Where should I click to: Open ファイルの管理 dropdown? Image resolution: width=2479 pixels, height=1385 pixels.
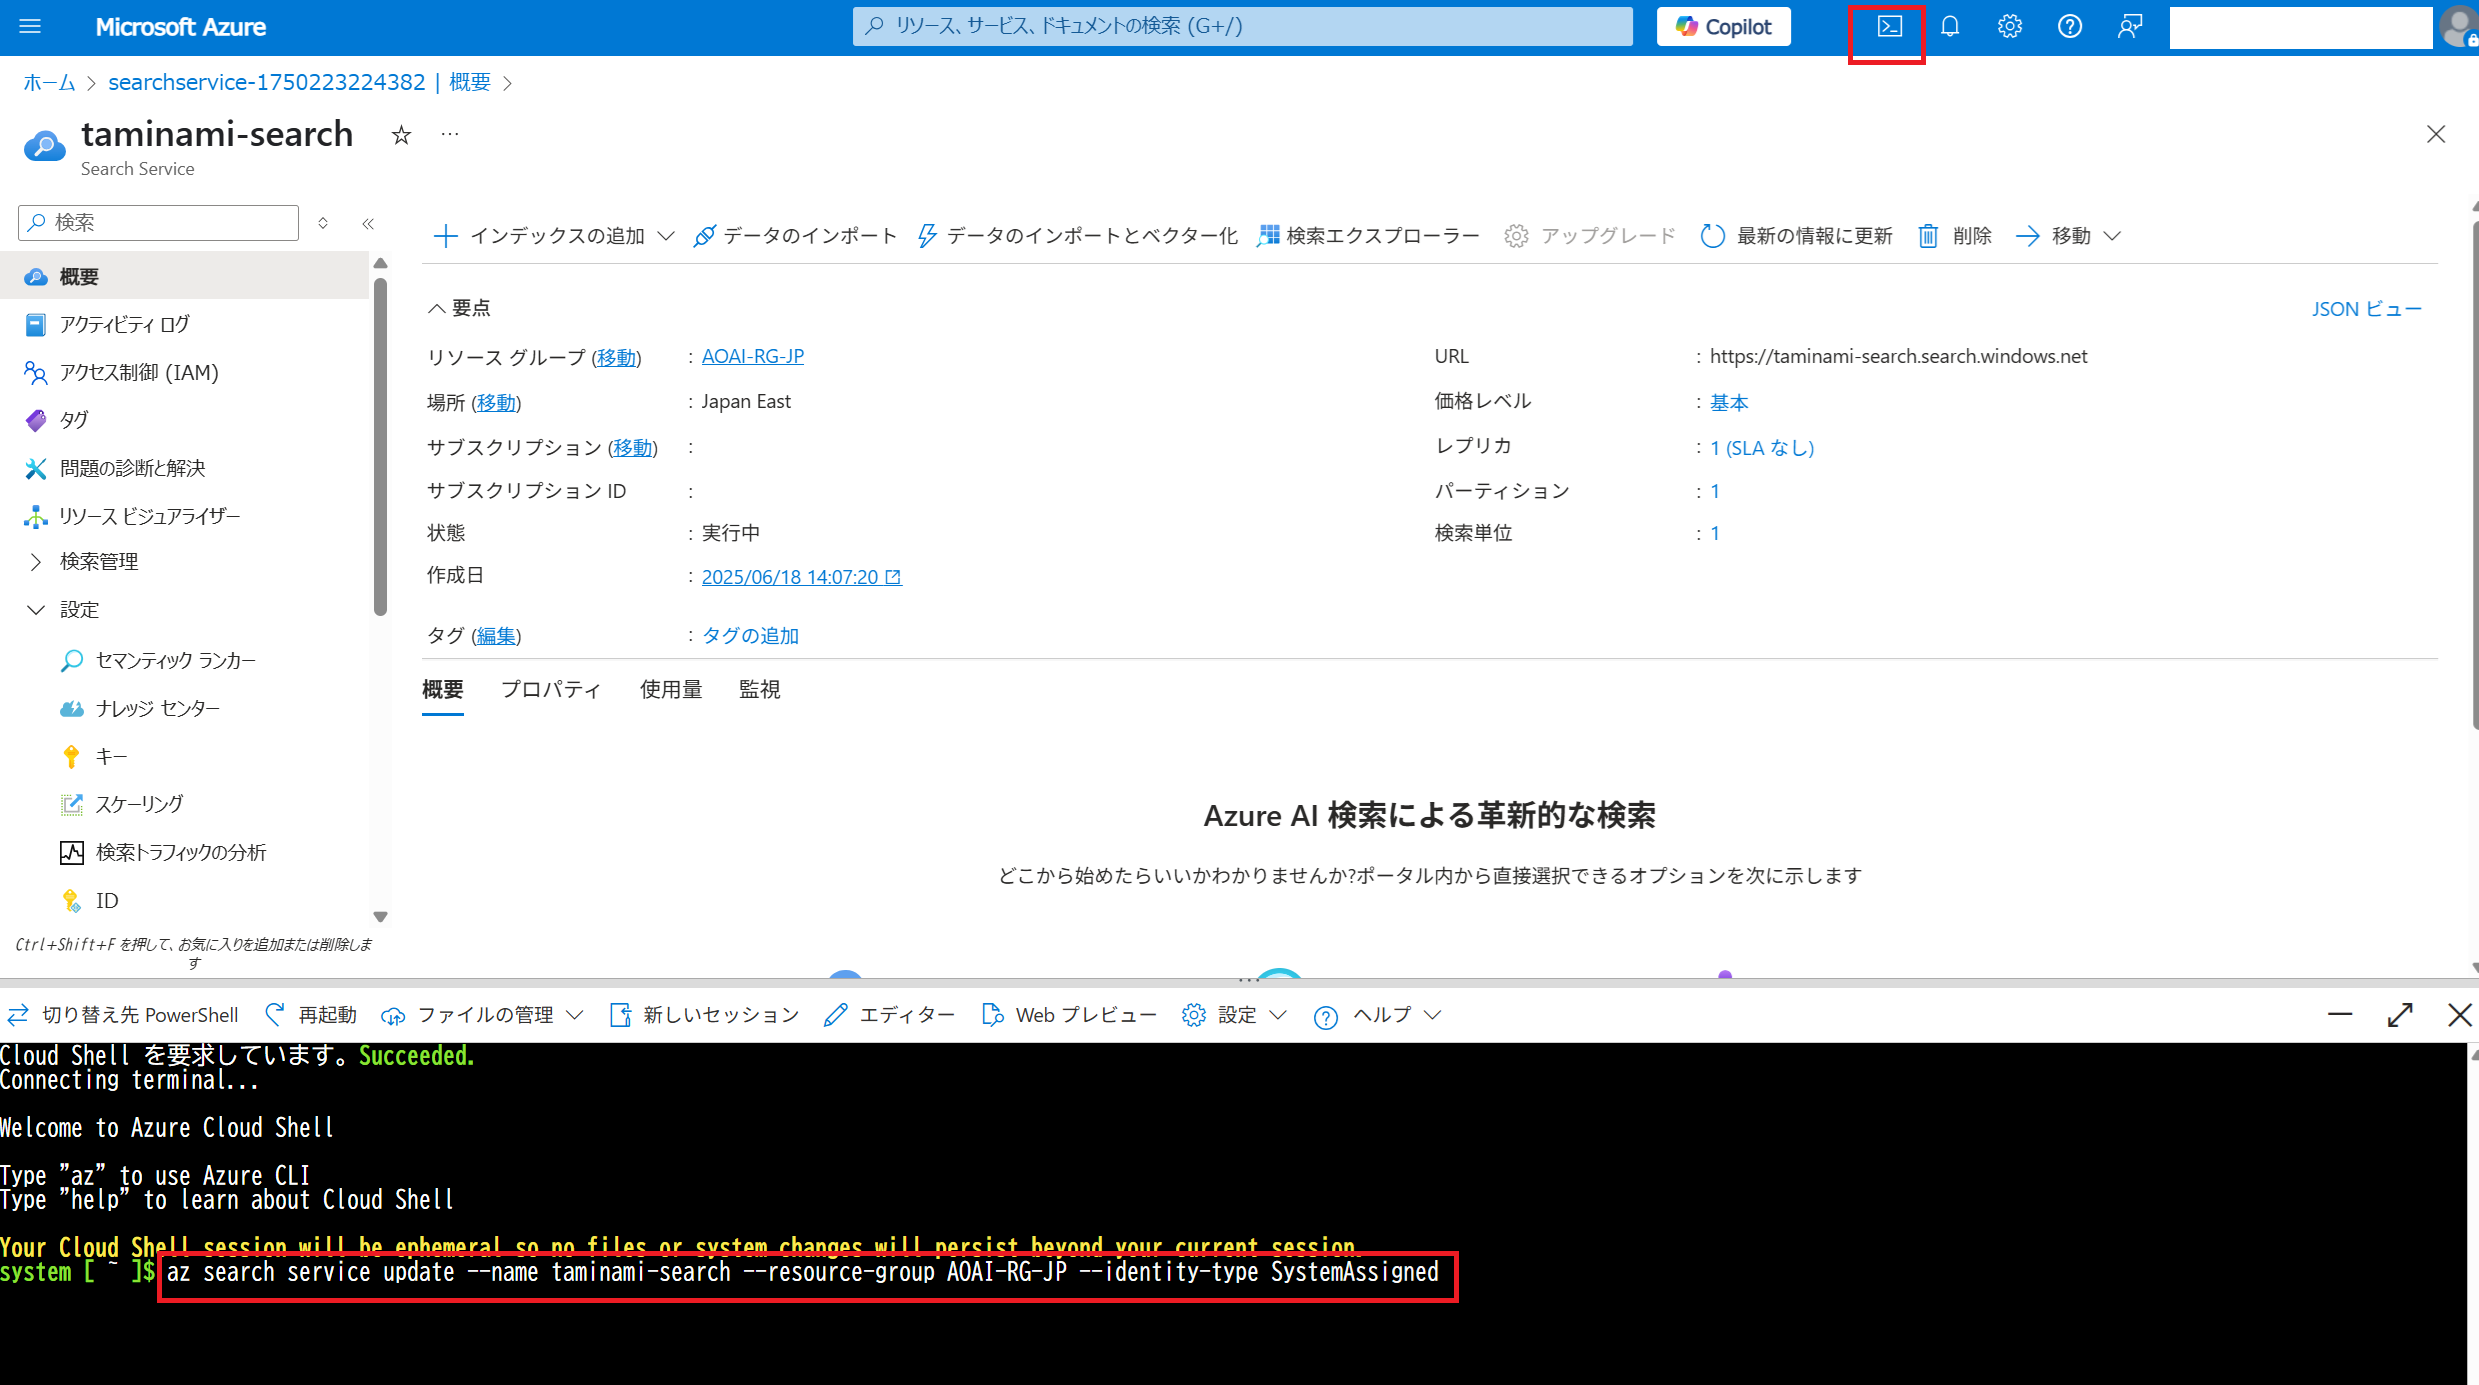point(482,1015)
